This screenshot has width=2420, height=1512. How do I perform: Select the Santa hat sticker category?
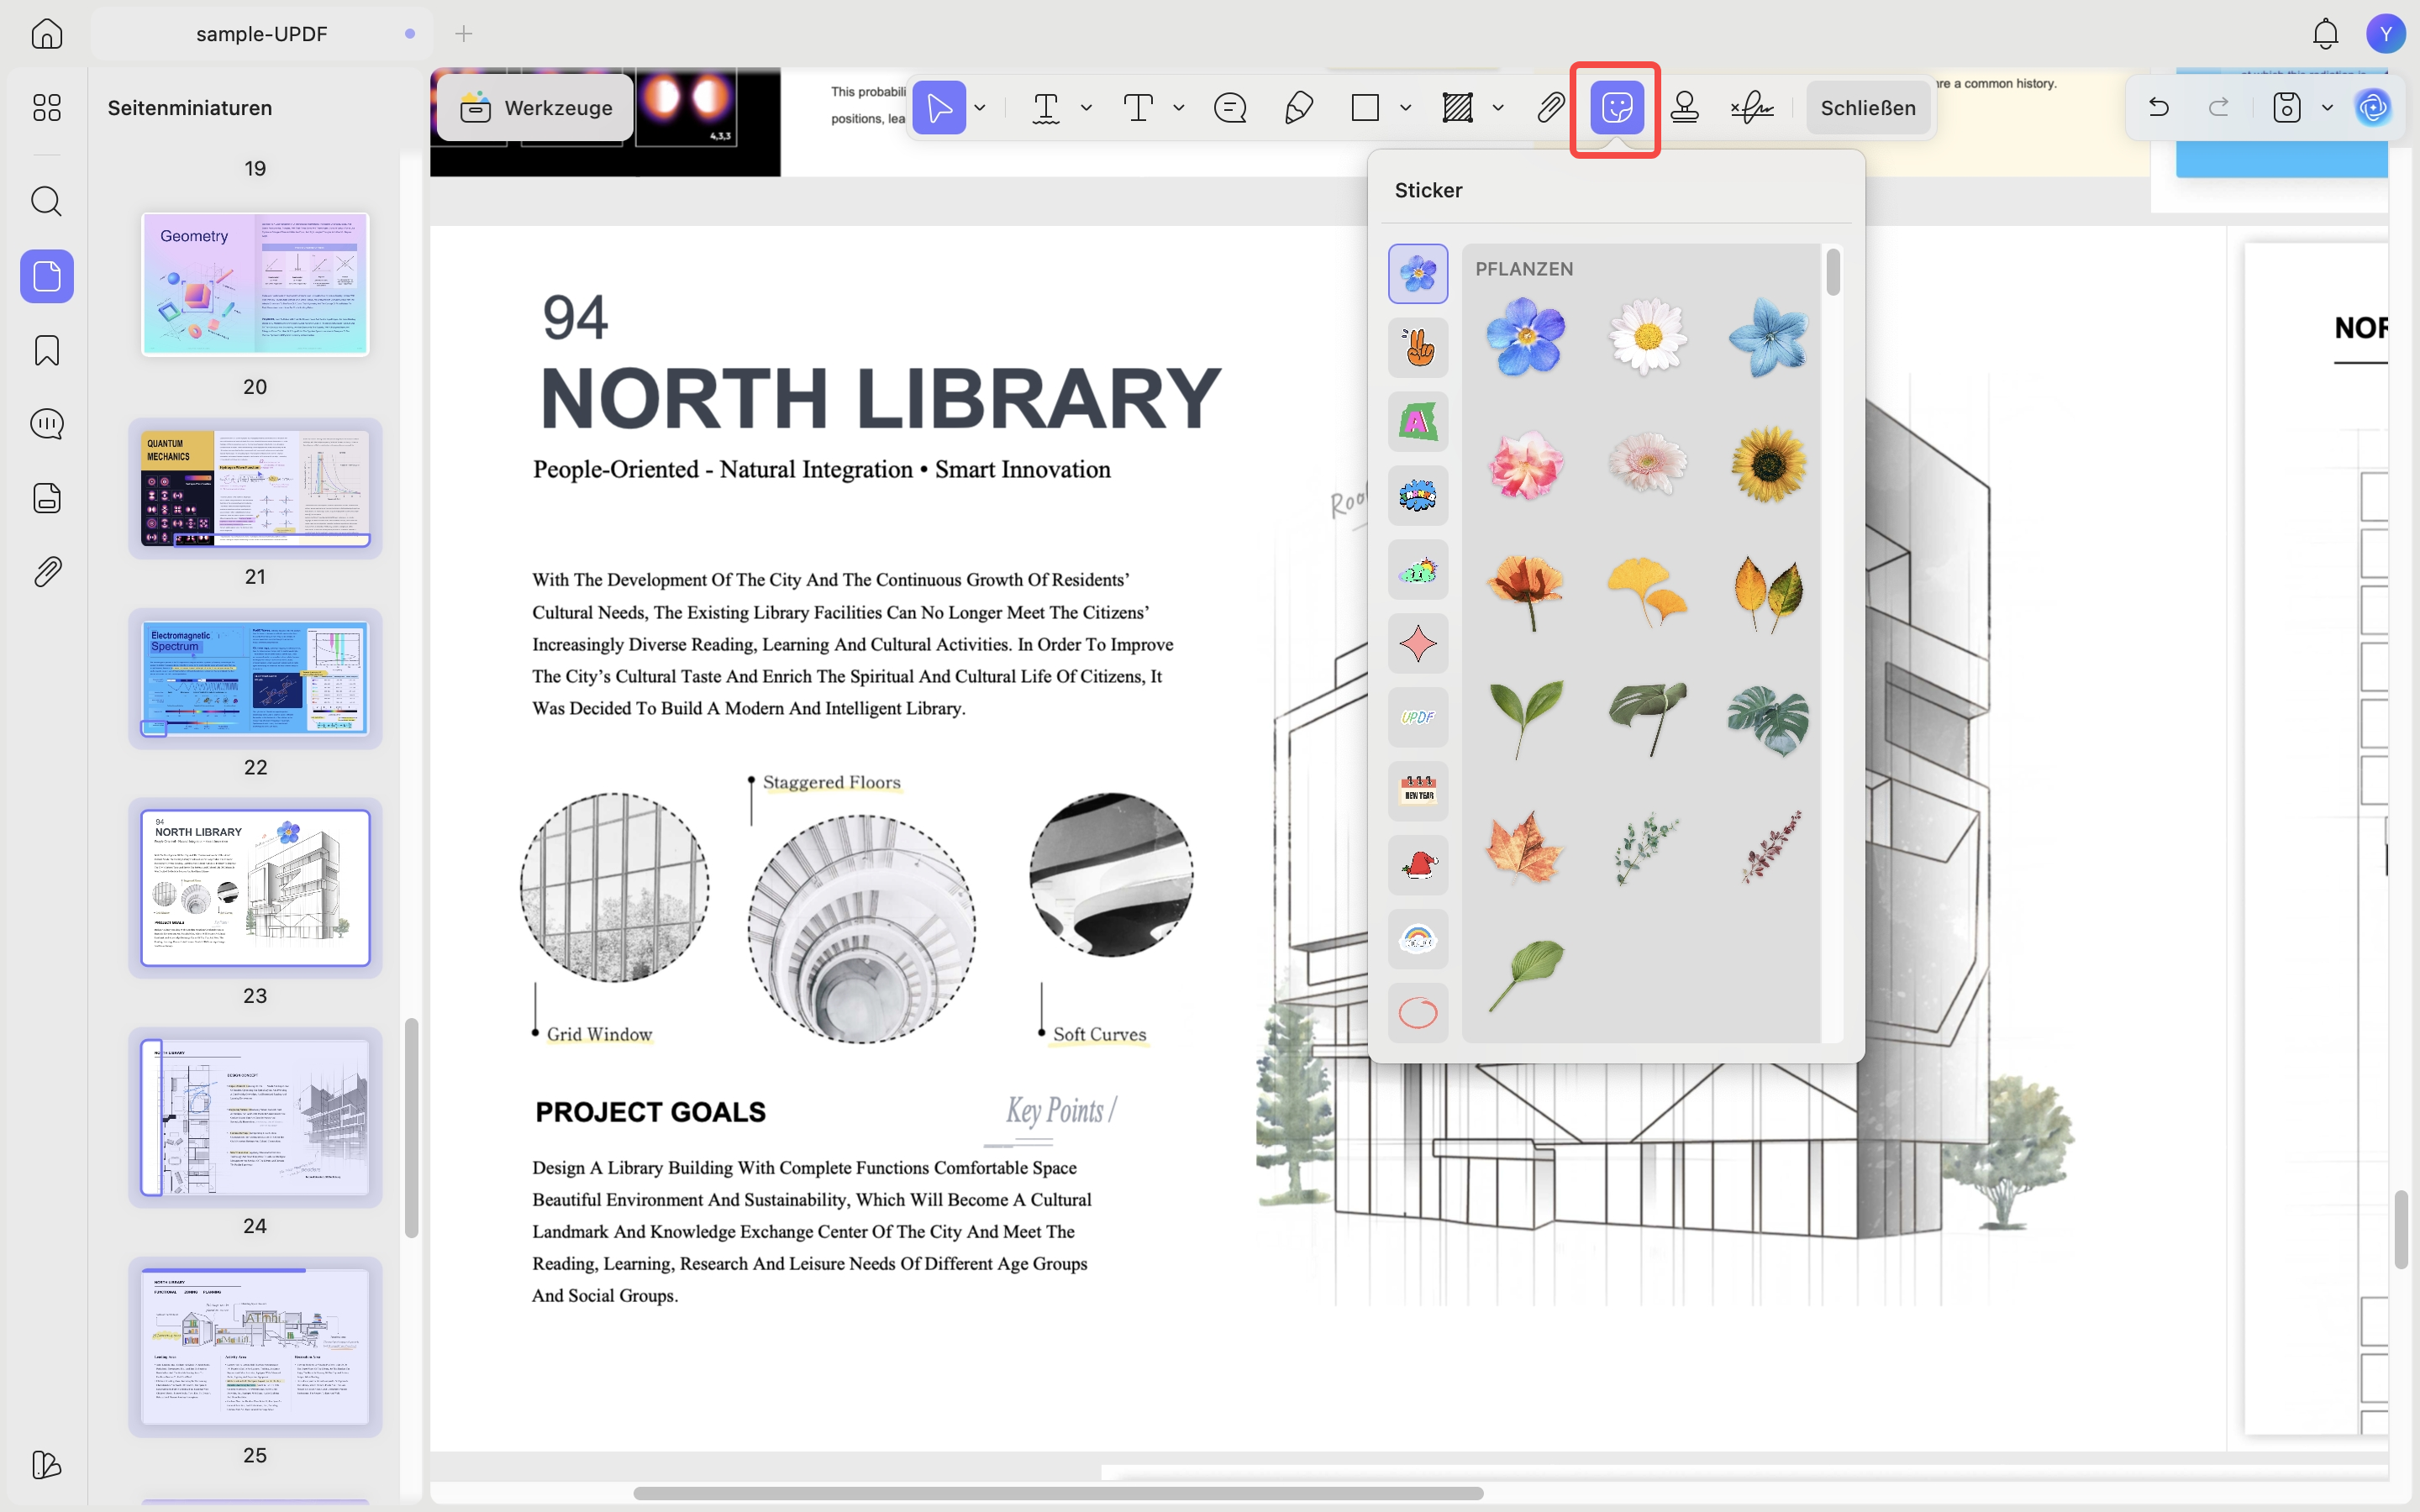pos(1418,865)
